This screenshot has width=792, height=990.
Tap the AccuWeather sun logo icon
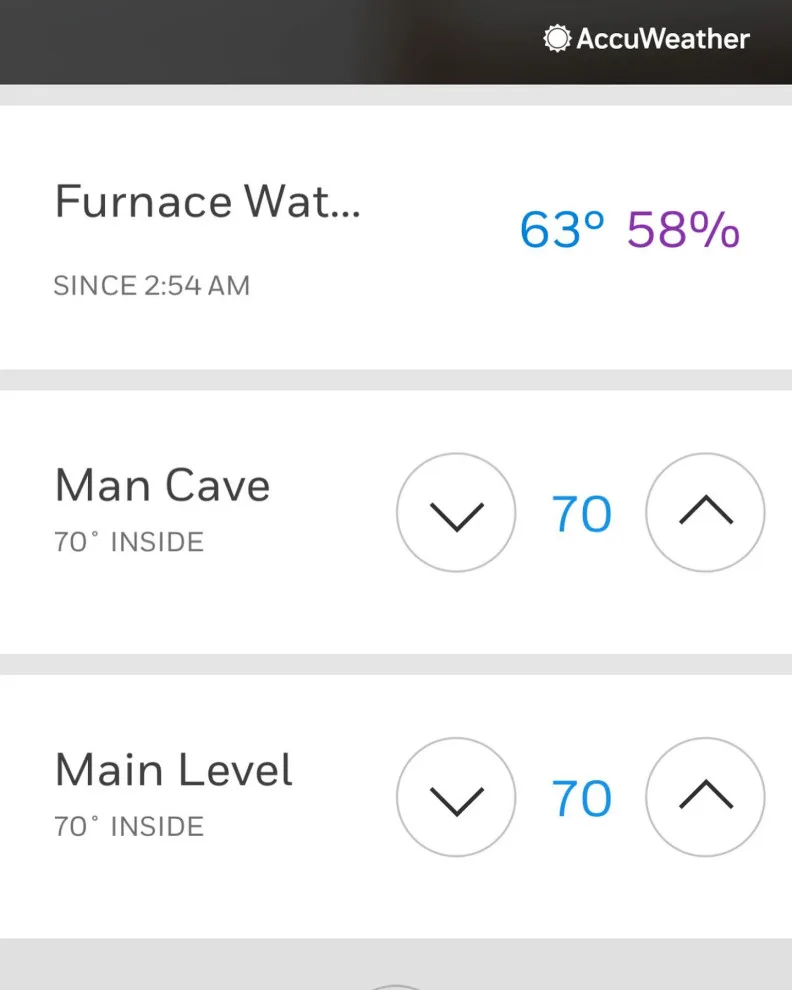point(556,39)
